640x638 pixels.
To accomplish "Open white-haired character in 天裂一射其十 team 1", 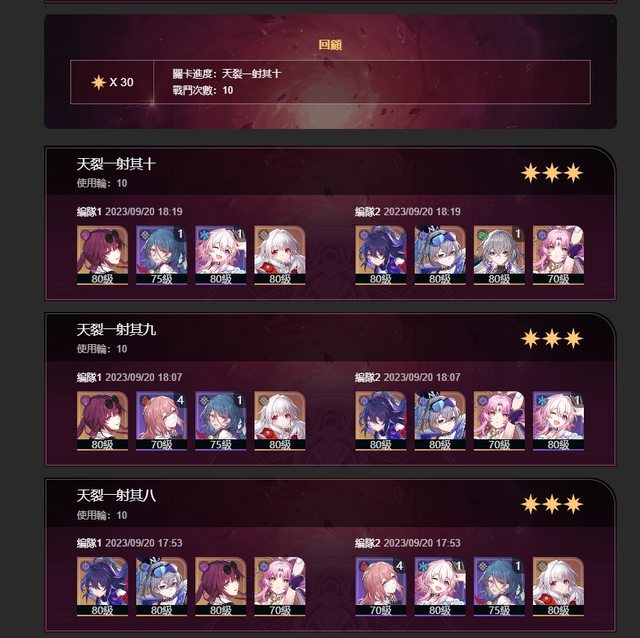I will [x=280, y=255].
